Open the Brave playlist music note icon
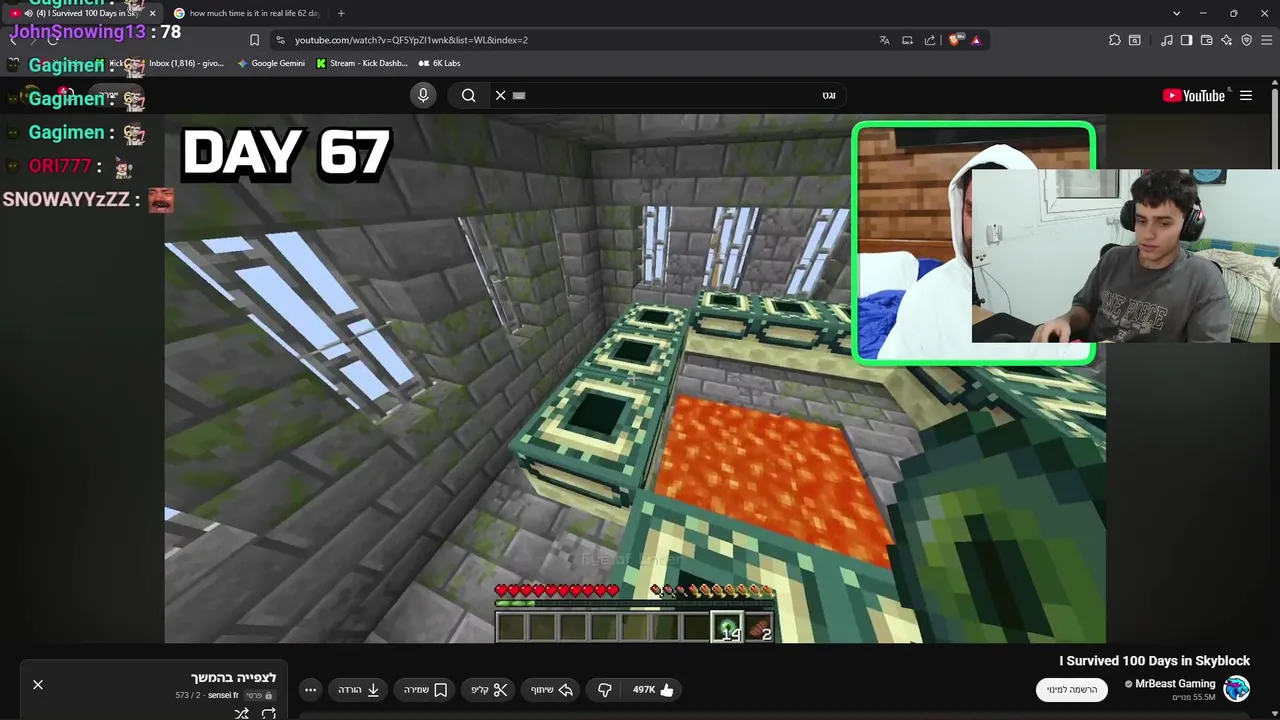The height and width of the screenshot is (720, 1280). (1167, 40)
